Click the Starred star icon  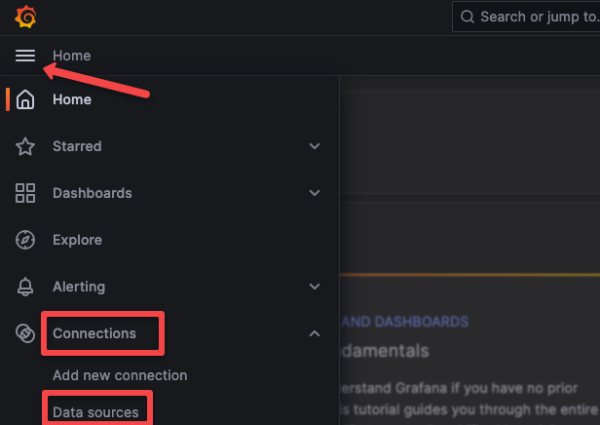coord(25,146)
